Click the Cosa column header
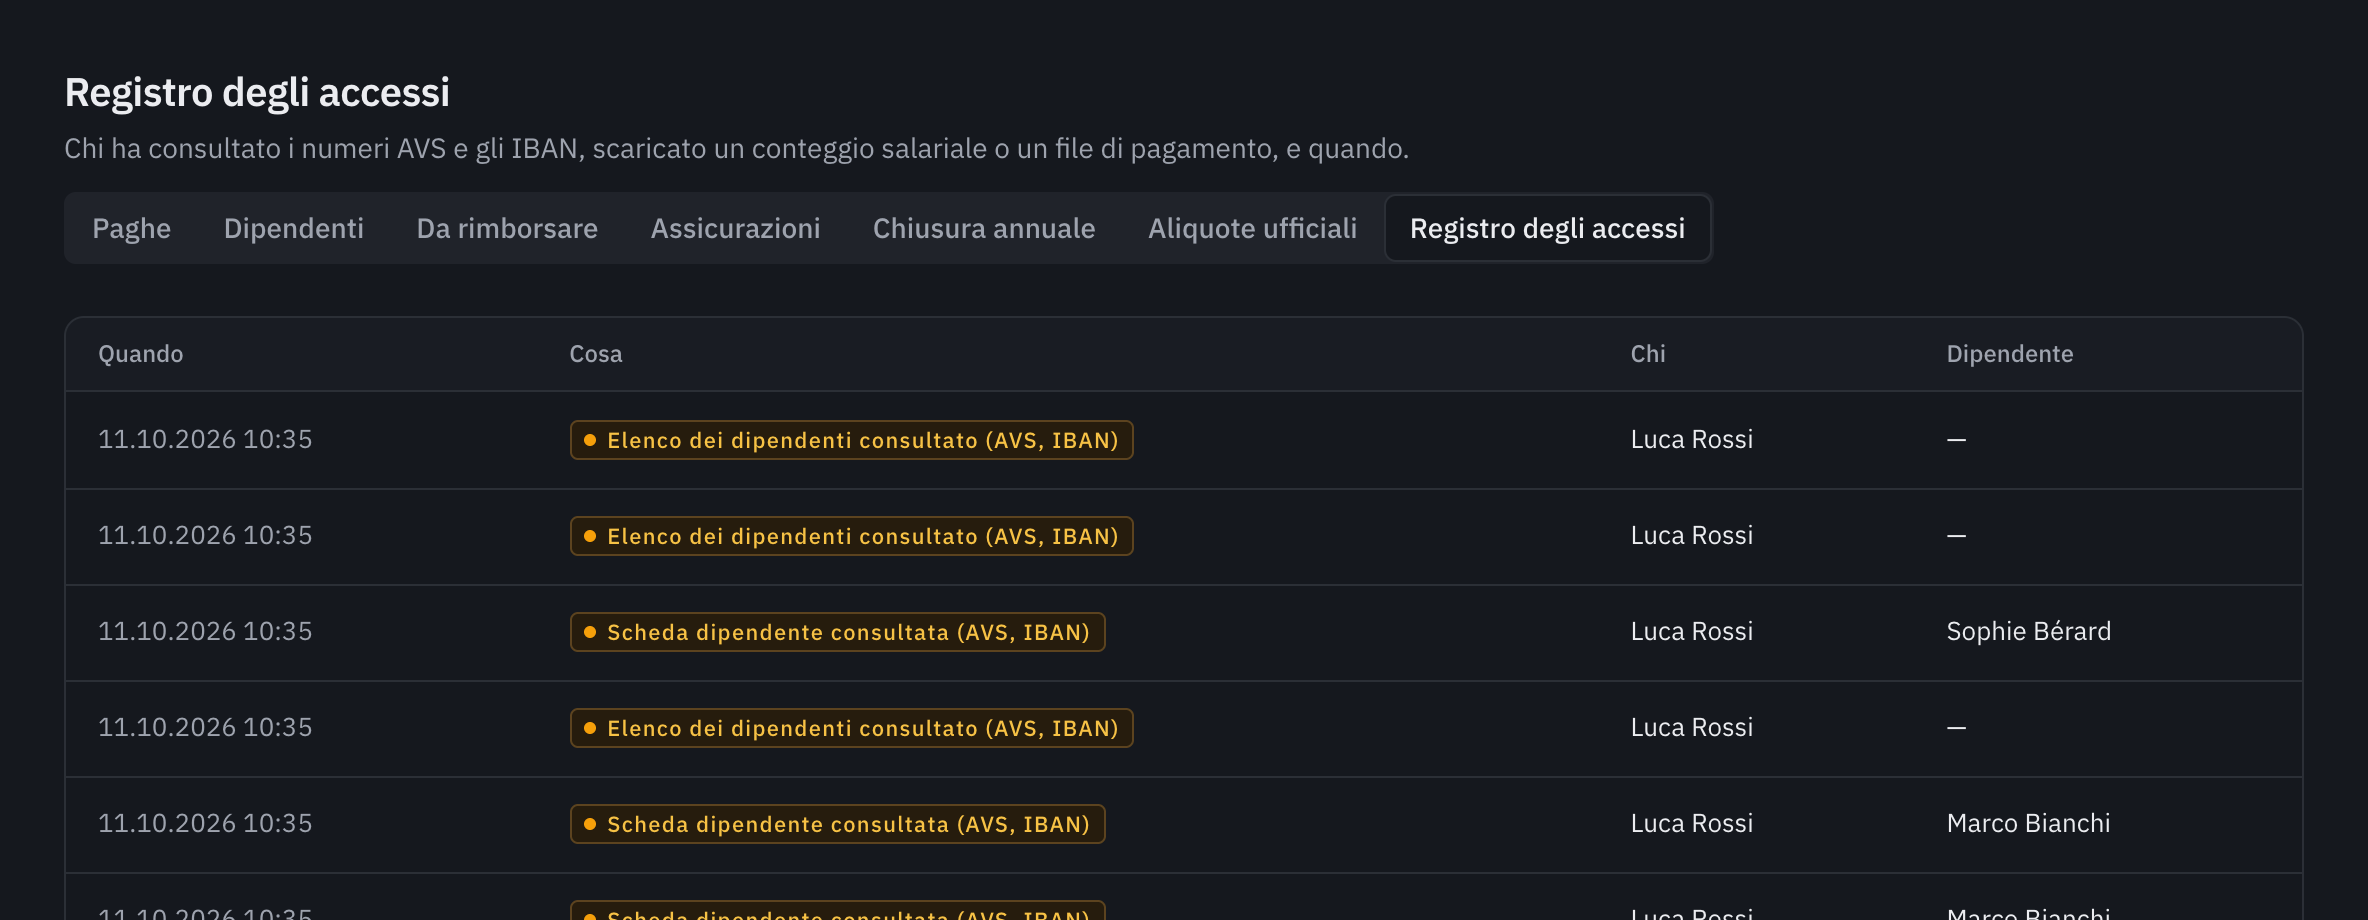The width and height of the screenshot is (2368, 920). (596, 354)
